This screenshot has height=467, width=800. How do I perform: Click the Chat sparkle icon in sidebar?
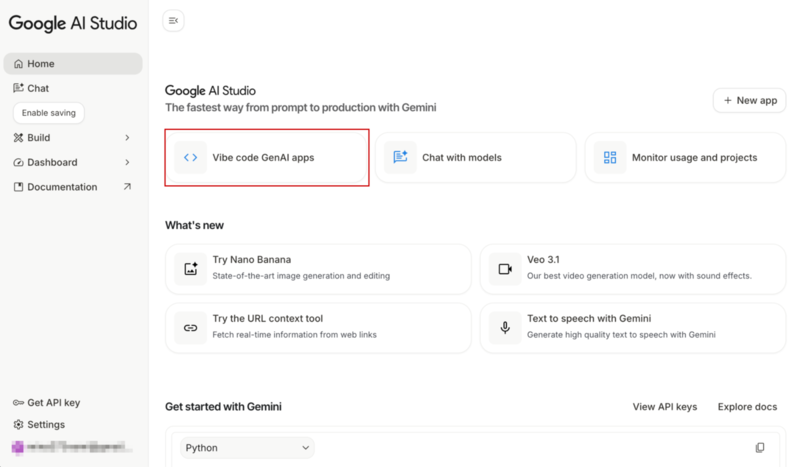coord(18,88)
